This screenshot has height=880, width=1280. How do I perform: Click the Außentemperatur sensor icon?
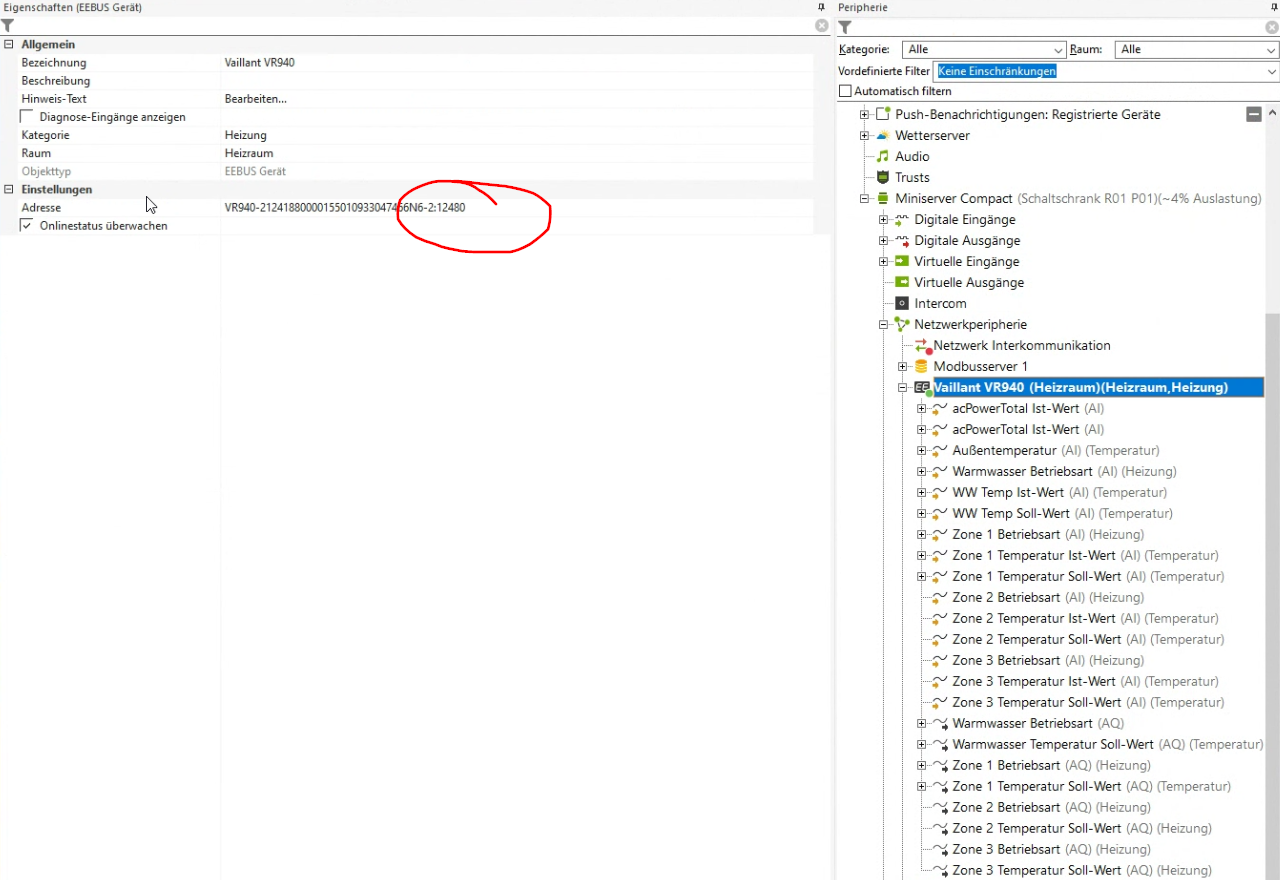pyautogui.click(x=939, y=451)
